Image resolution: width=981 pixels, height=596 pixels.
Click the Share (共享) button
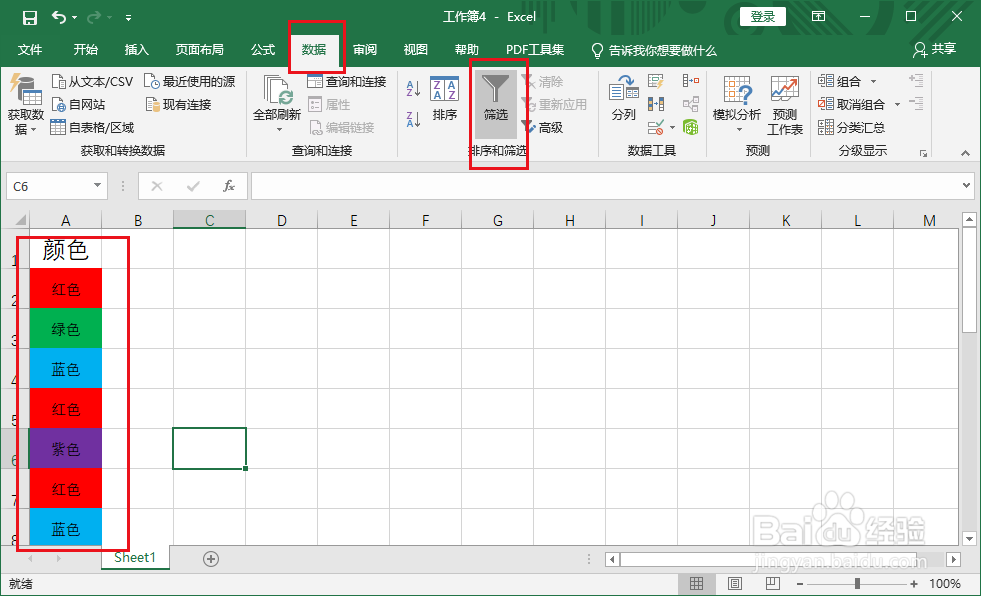tap(934, 49)
